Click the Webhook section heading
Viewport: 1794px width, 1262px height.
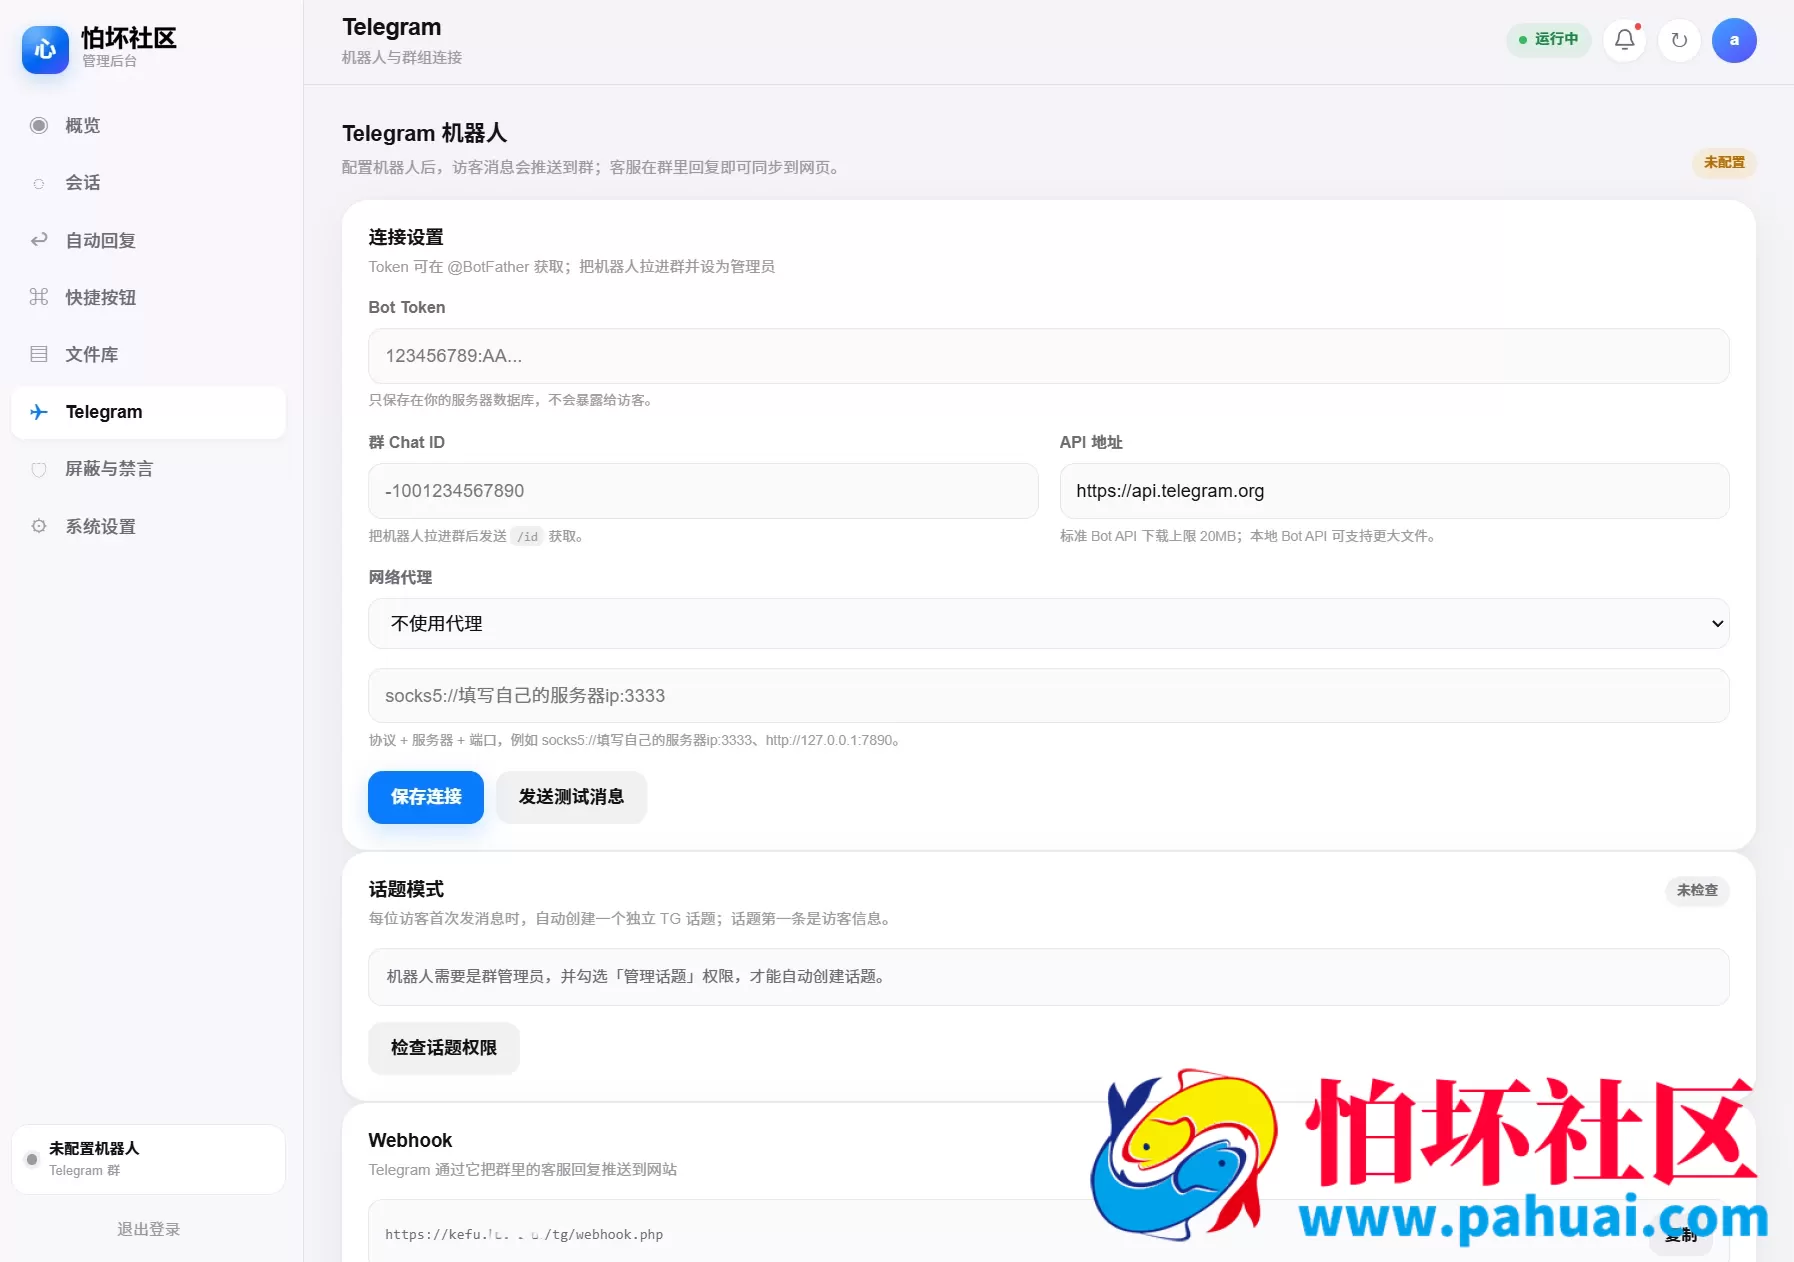click(410, 1140)
